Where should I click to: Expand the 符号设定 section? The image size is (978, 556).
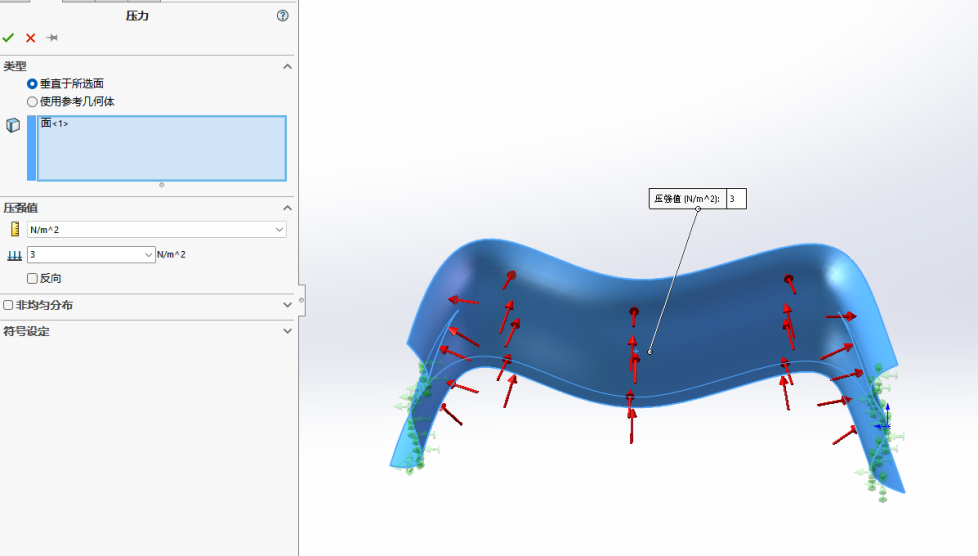pyautogui.click(x=287, y=331)
